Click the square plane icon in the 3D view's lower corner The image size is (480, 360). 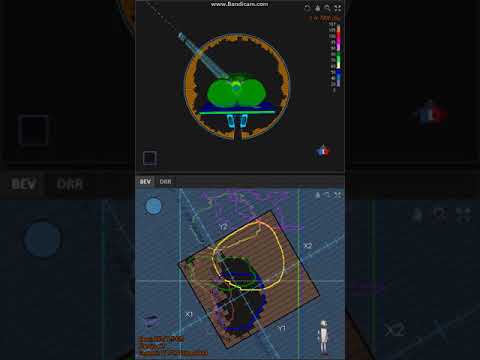coord(150,158)
